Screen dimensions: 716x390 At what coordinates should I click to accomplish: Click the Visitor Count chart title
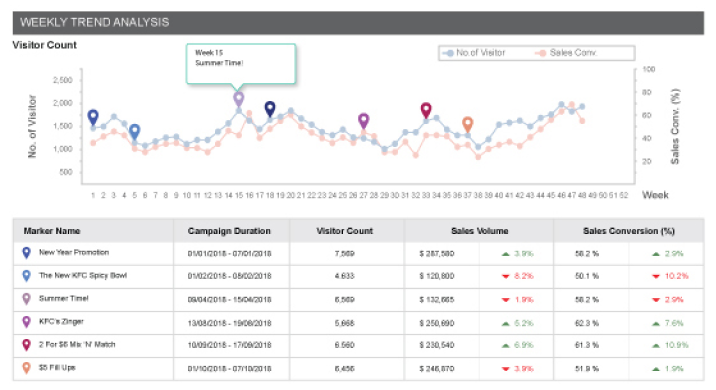pos(45,45)
